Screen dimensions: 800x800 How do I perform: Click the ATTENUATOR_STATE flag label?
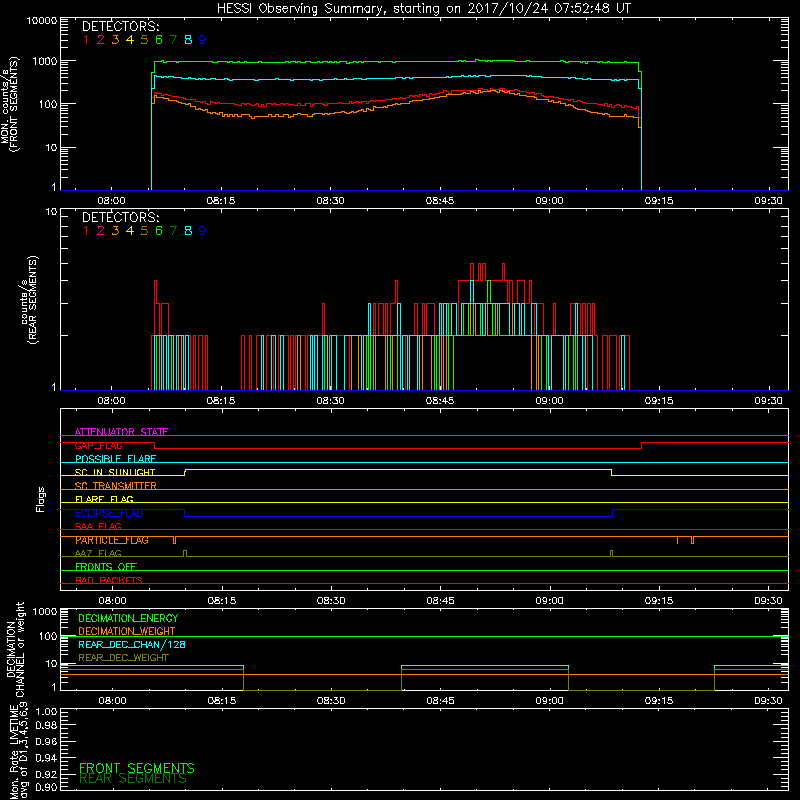click(x=121, y=432)
